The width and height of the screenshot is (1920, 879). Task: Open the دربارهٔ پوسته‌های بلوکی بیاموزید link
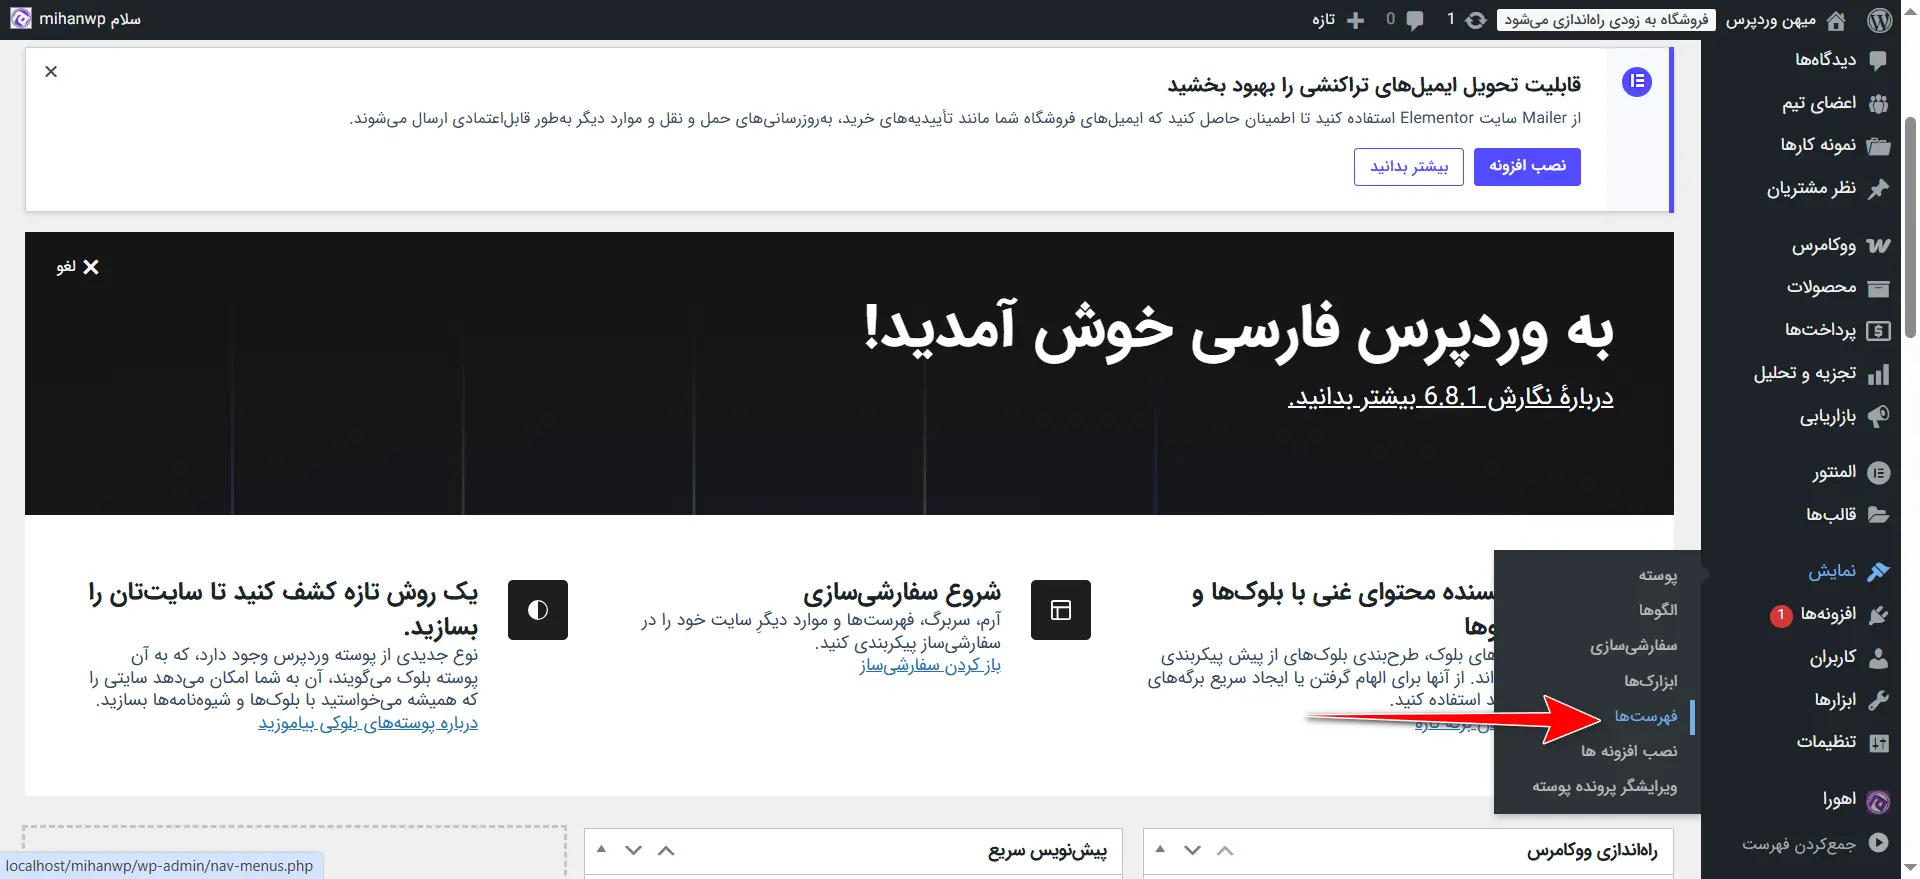[368, 723]
